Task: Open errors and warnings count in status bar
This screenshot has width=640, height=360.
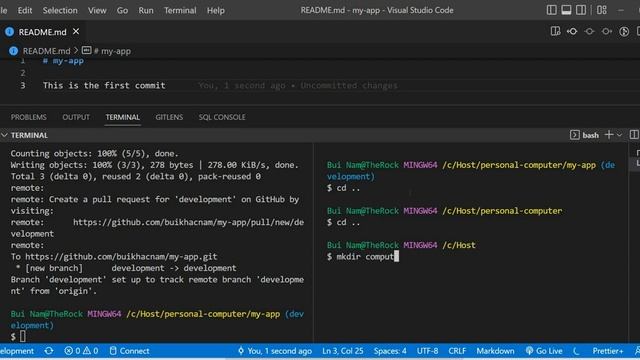Action: (81, 351)
